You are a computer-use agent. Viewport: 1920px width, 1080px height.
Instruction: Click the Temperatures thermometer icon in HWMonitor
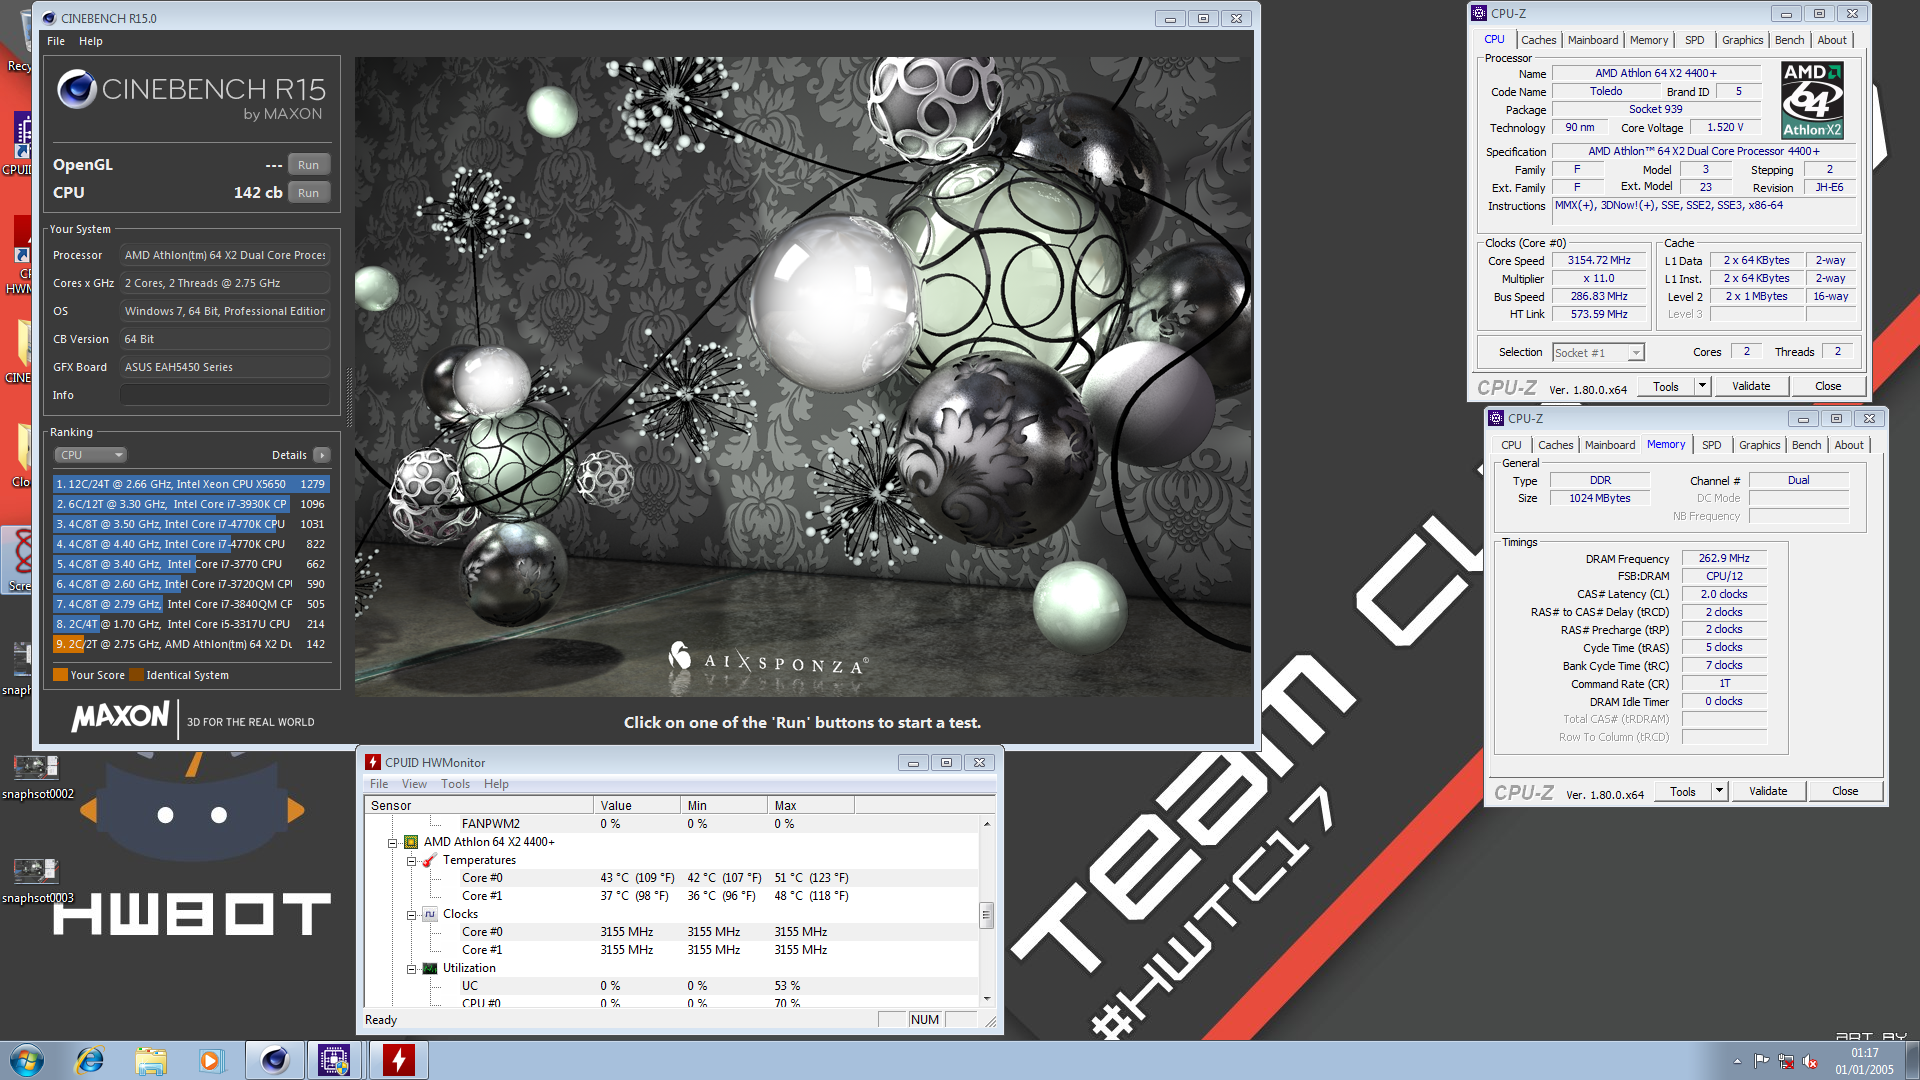429,860
